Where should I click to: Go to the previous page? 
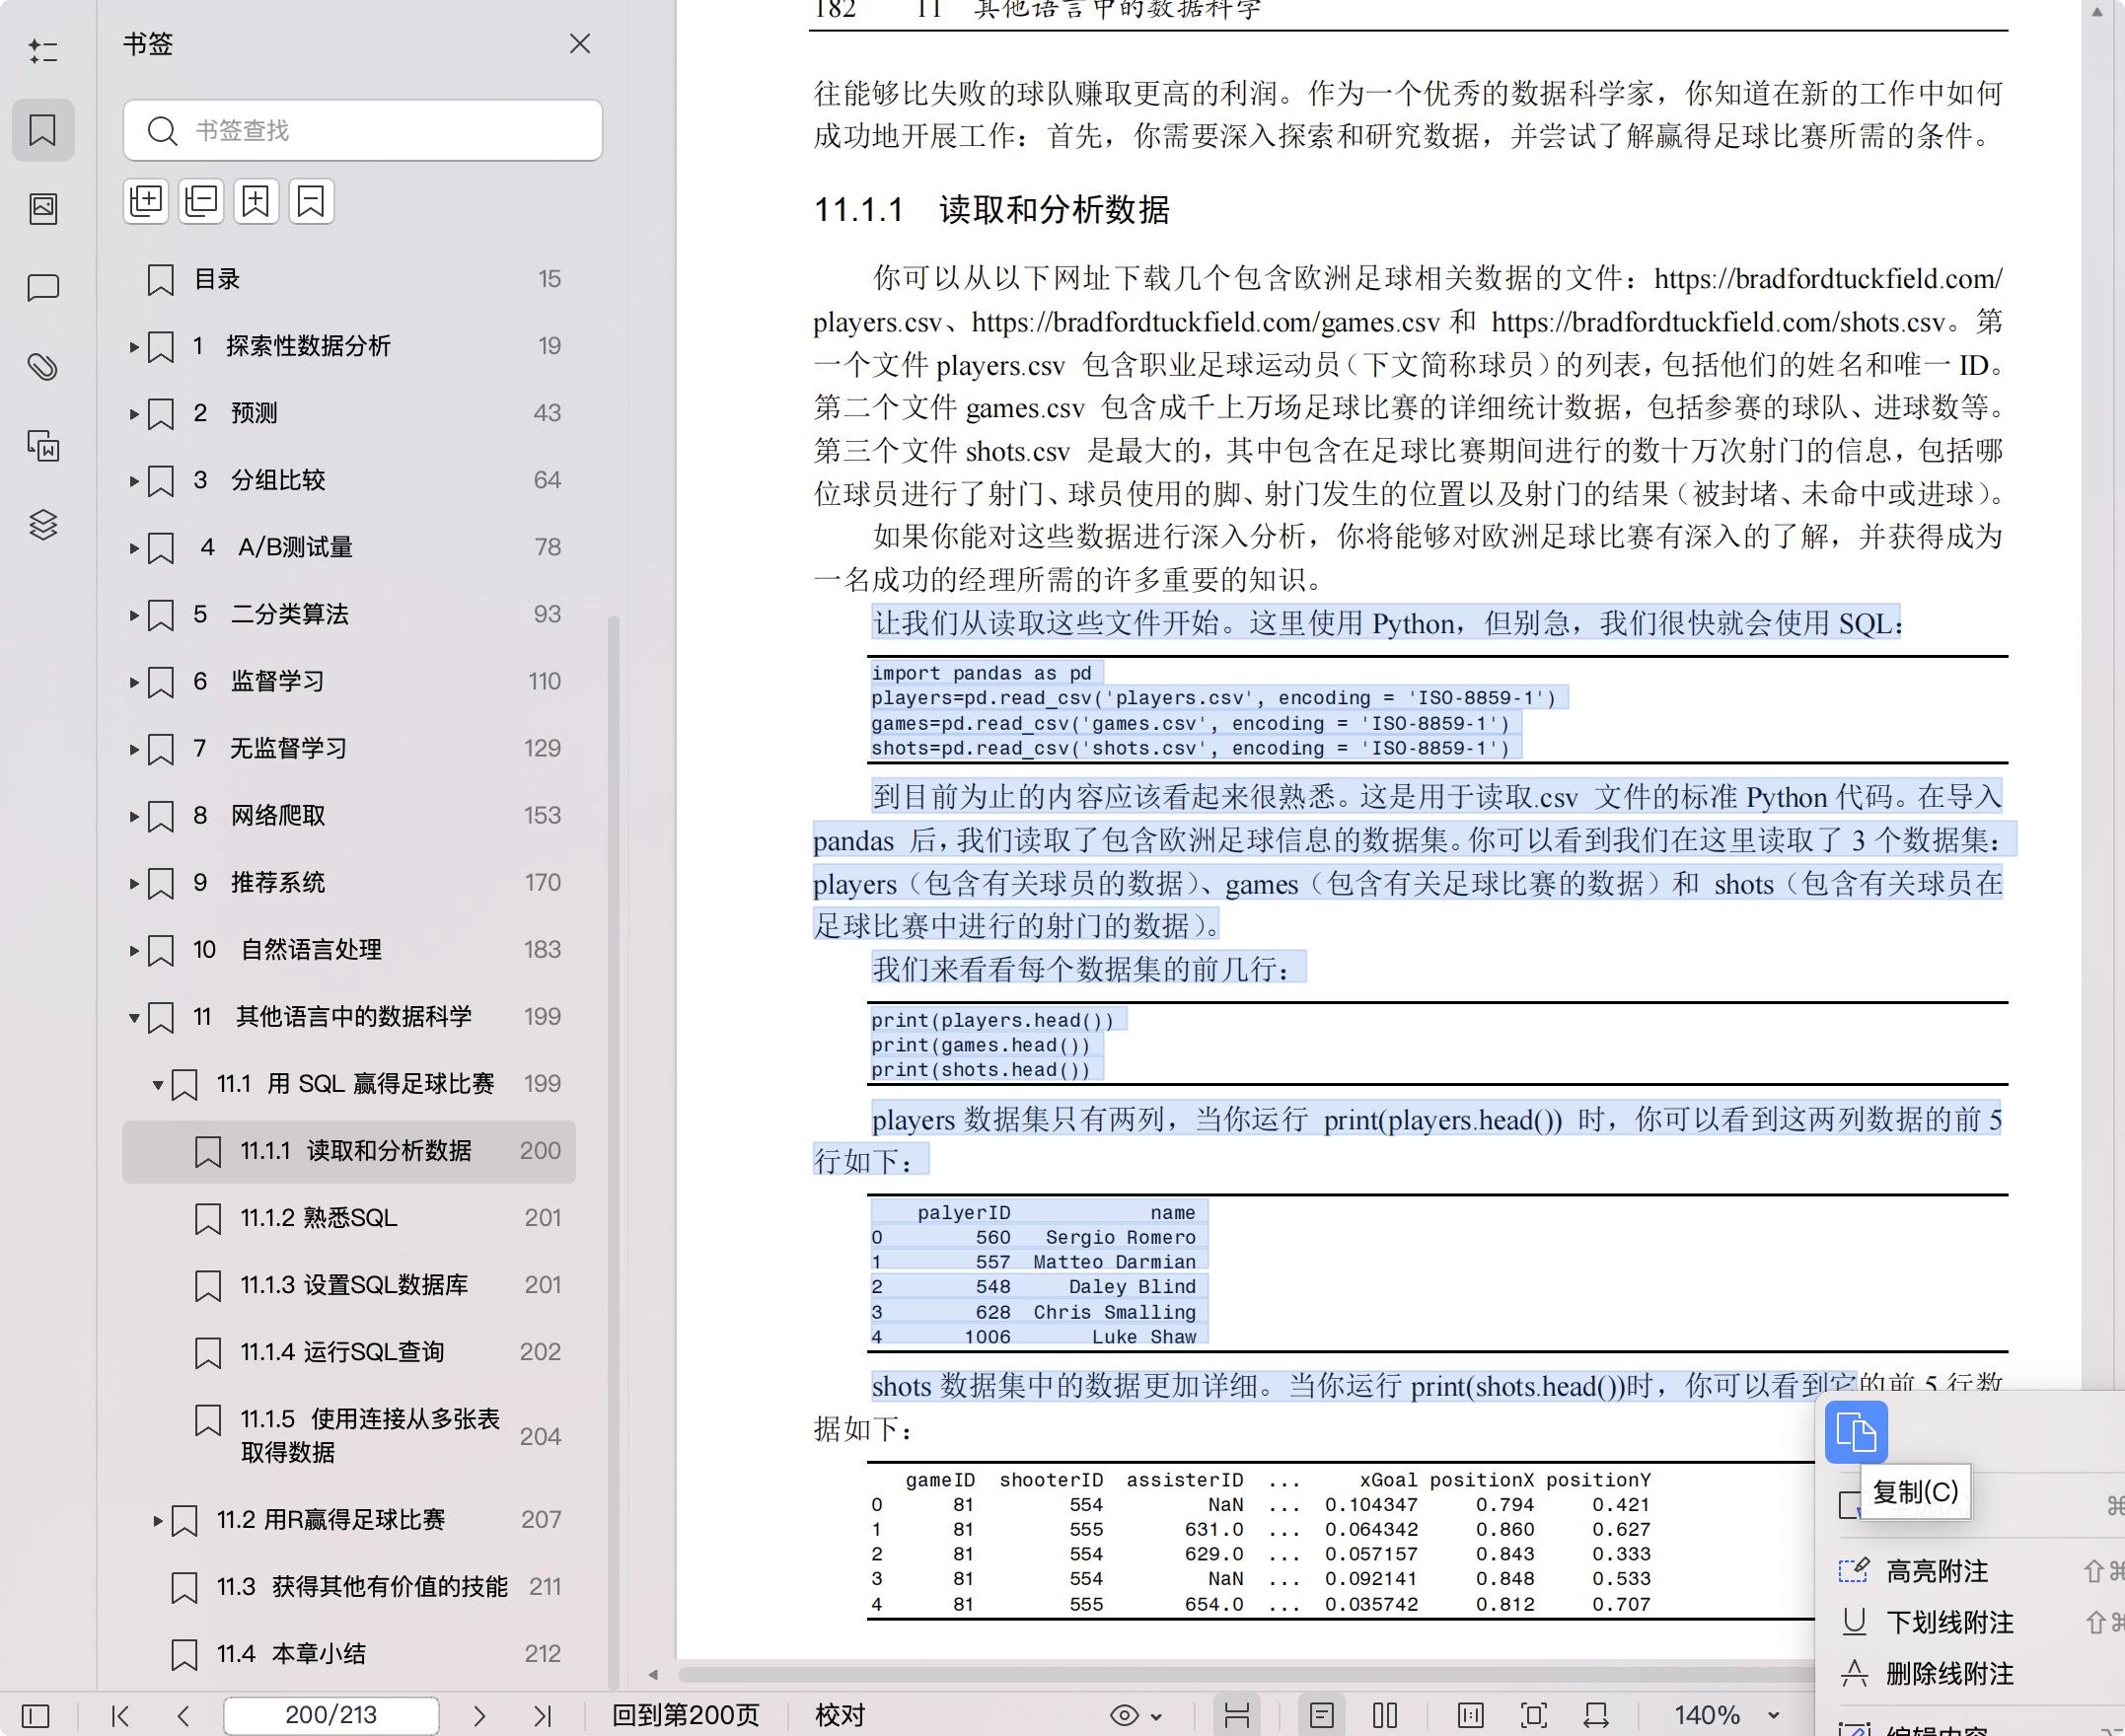tap(183, 1716)
